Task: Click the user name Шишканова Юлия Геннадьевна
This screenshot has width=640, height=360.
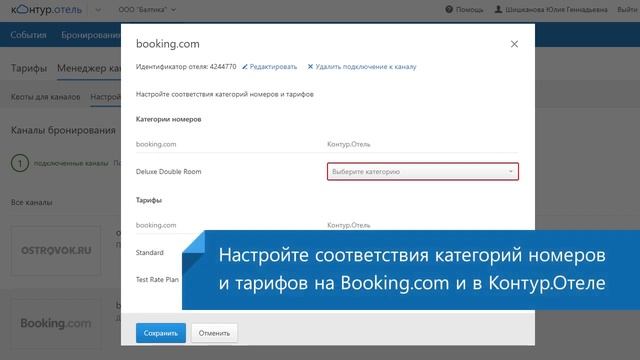Action: [x=556, y=9]
